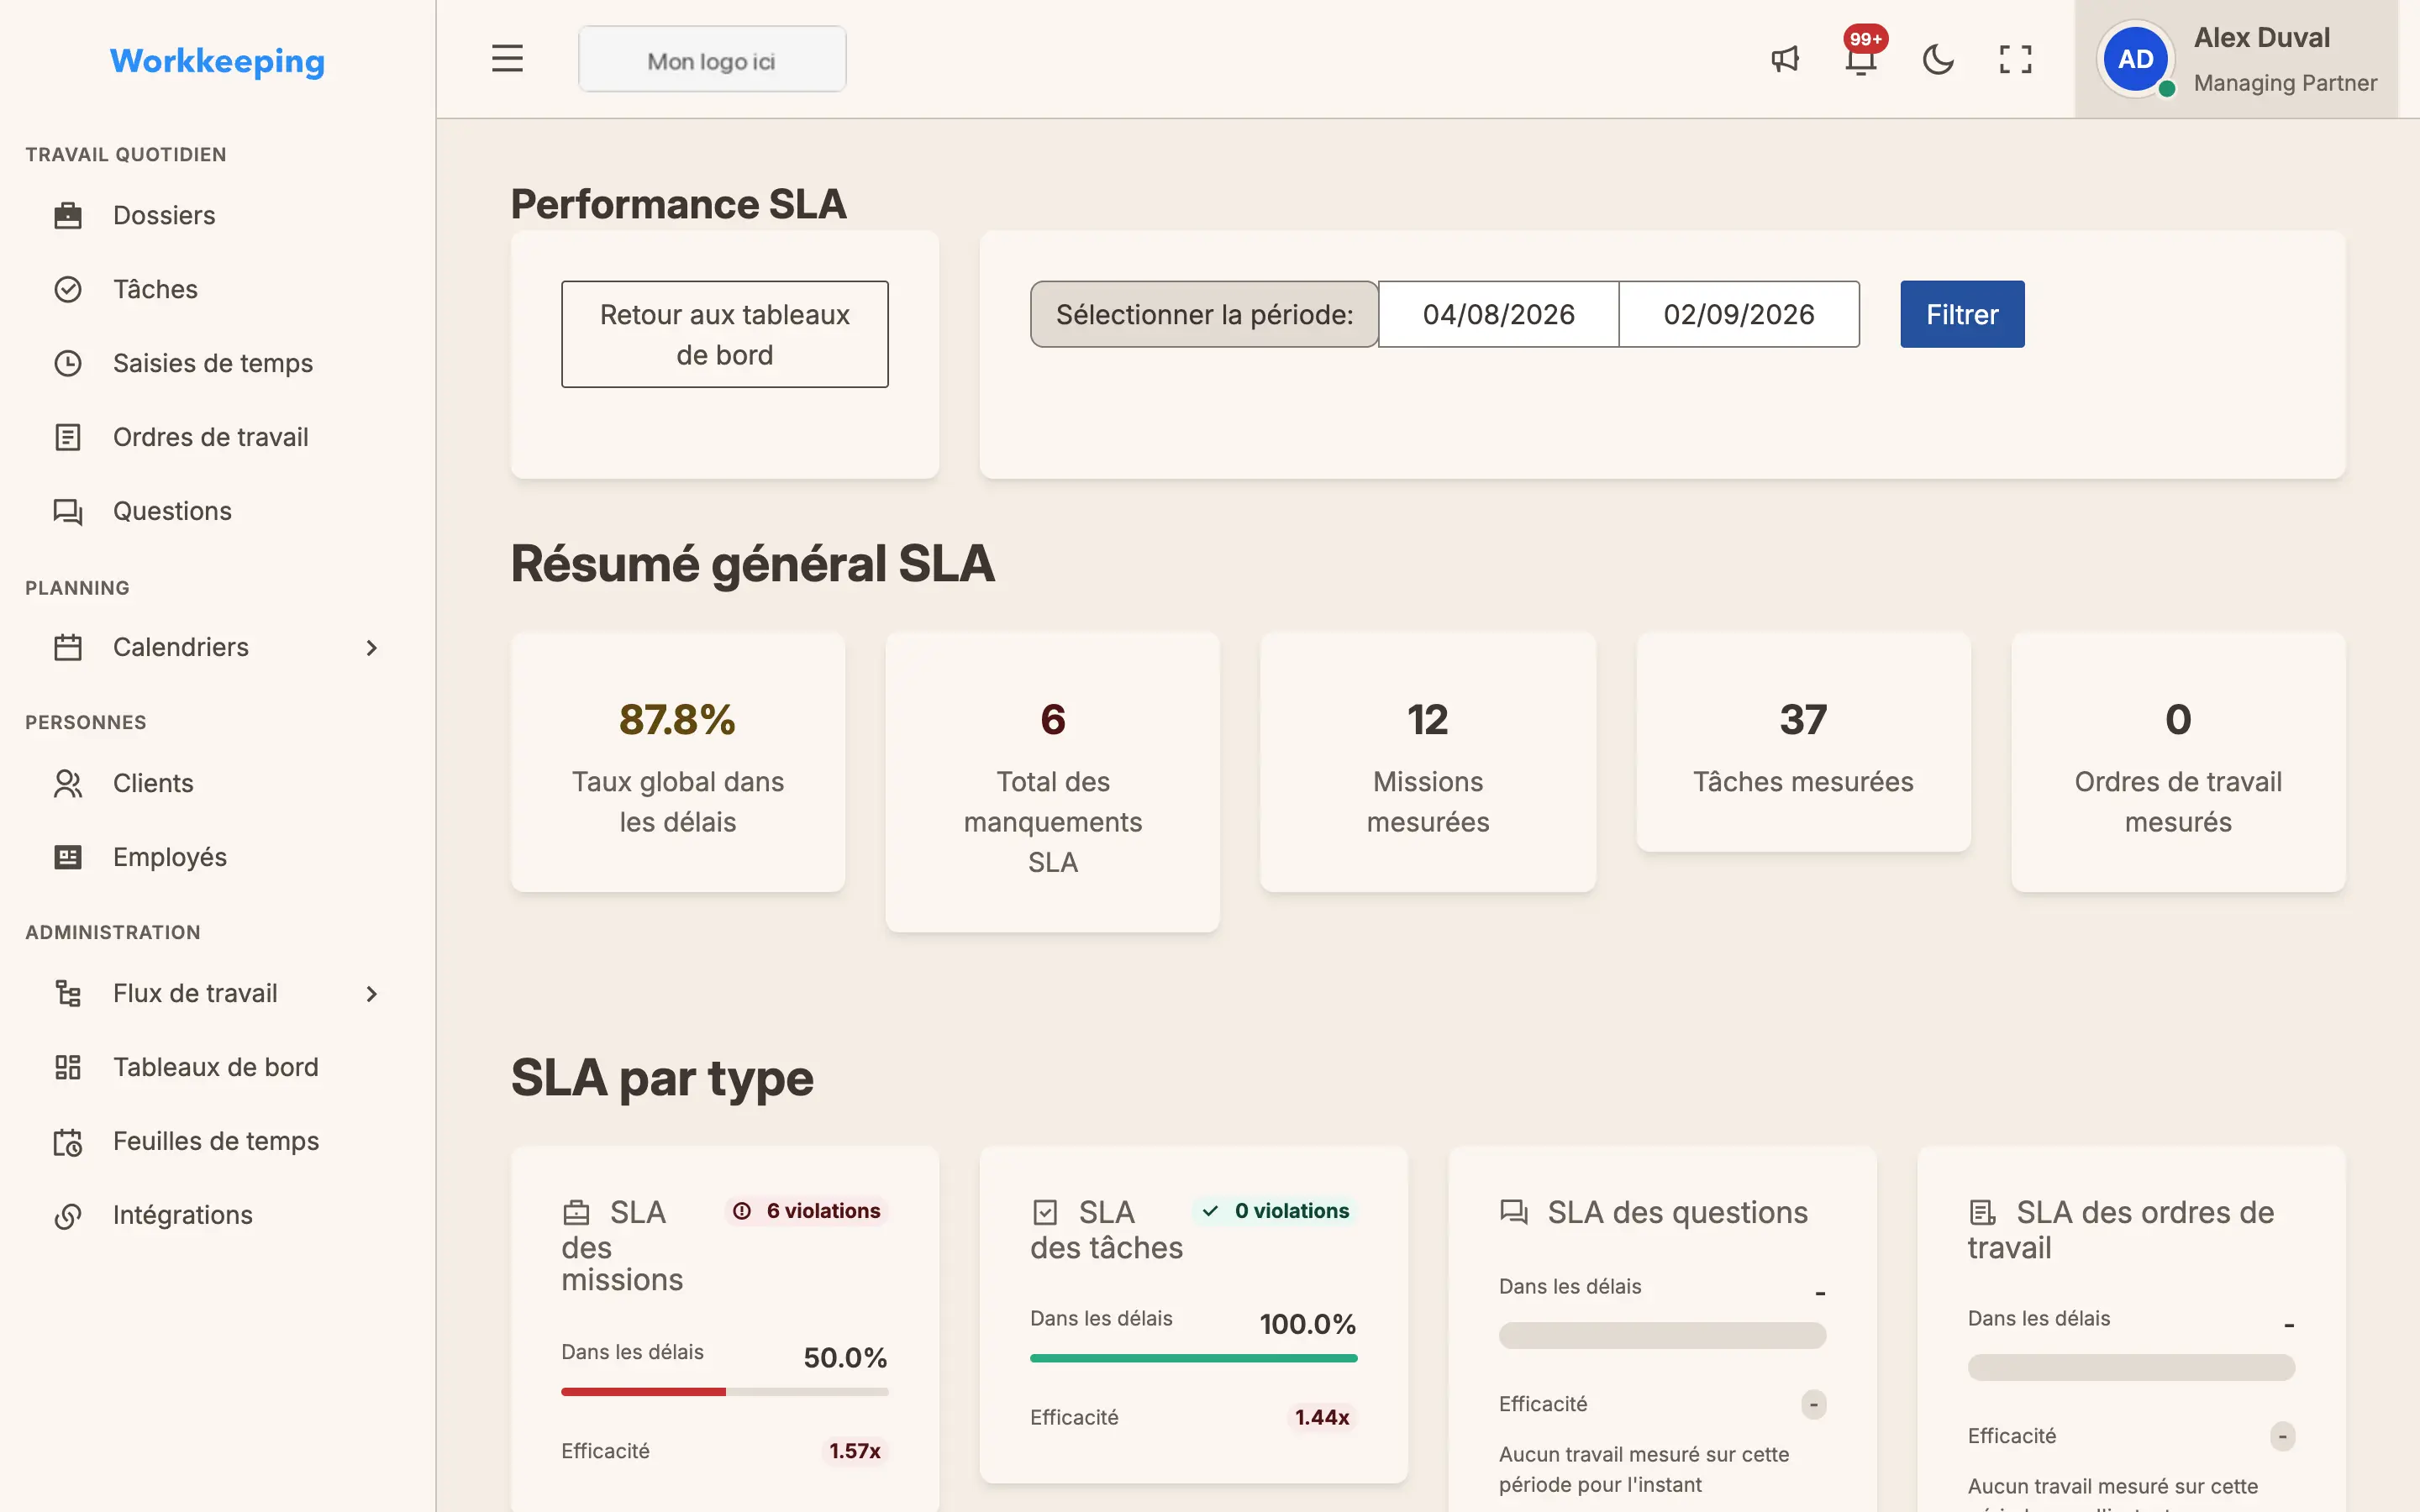Expand the Calendriers submenu chevron
This screenshot has width=2420, height=1512.
[x=371, y=647]
